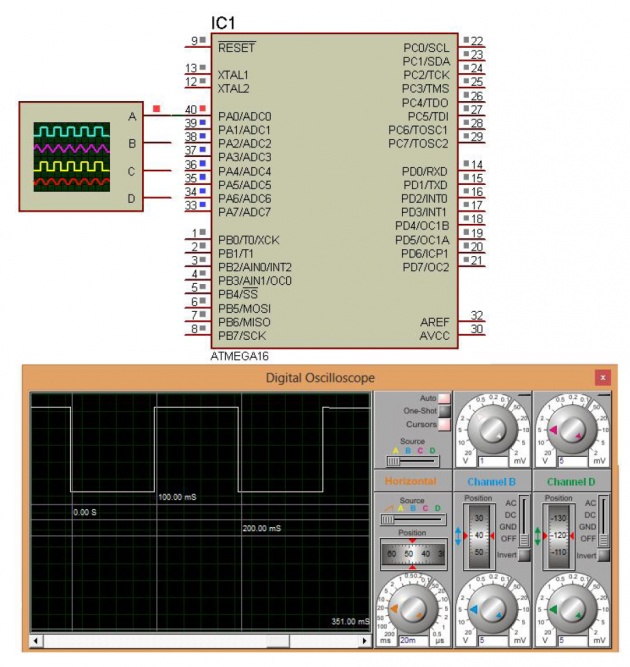Click the timebase field showing 20m
Viewport: 630px width, 667px height.
[x=413, y=640]
